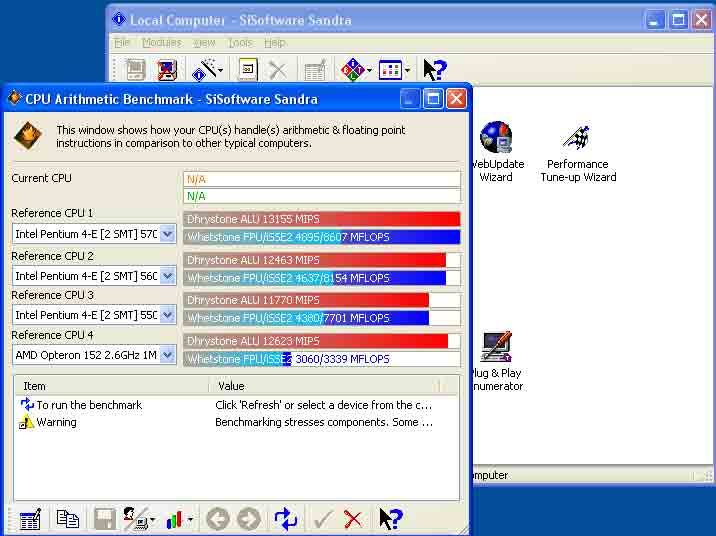Click the orange N/A Current CPU field

[322, 179]
